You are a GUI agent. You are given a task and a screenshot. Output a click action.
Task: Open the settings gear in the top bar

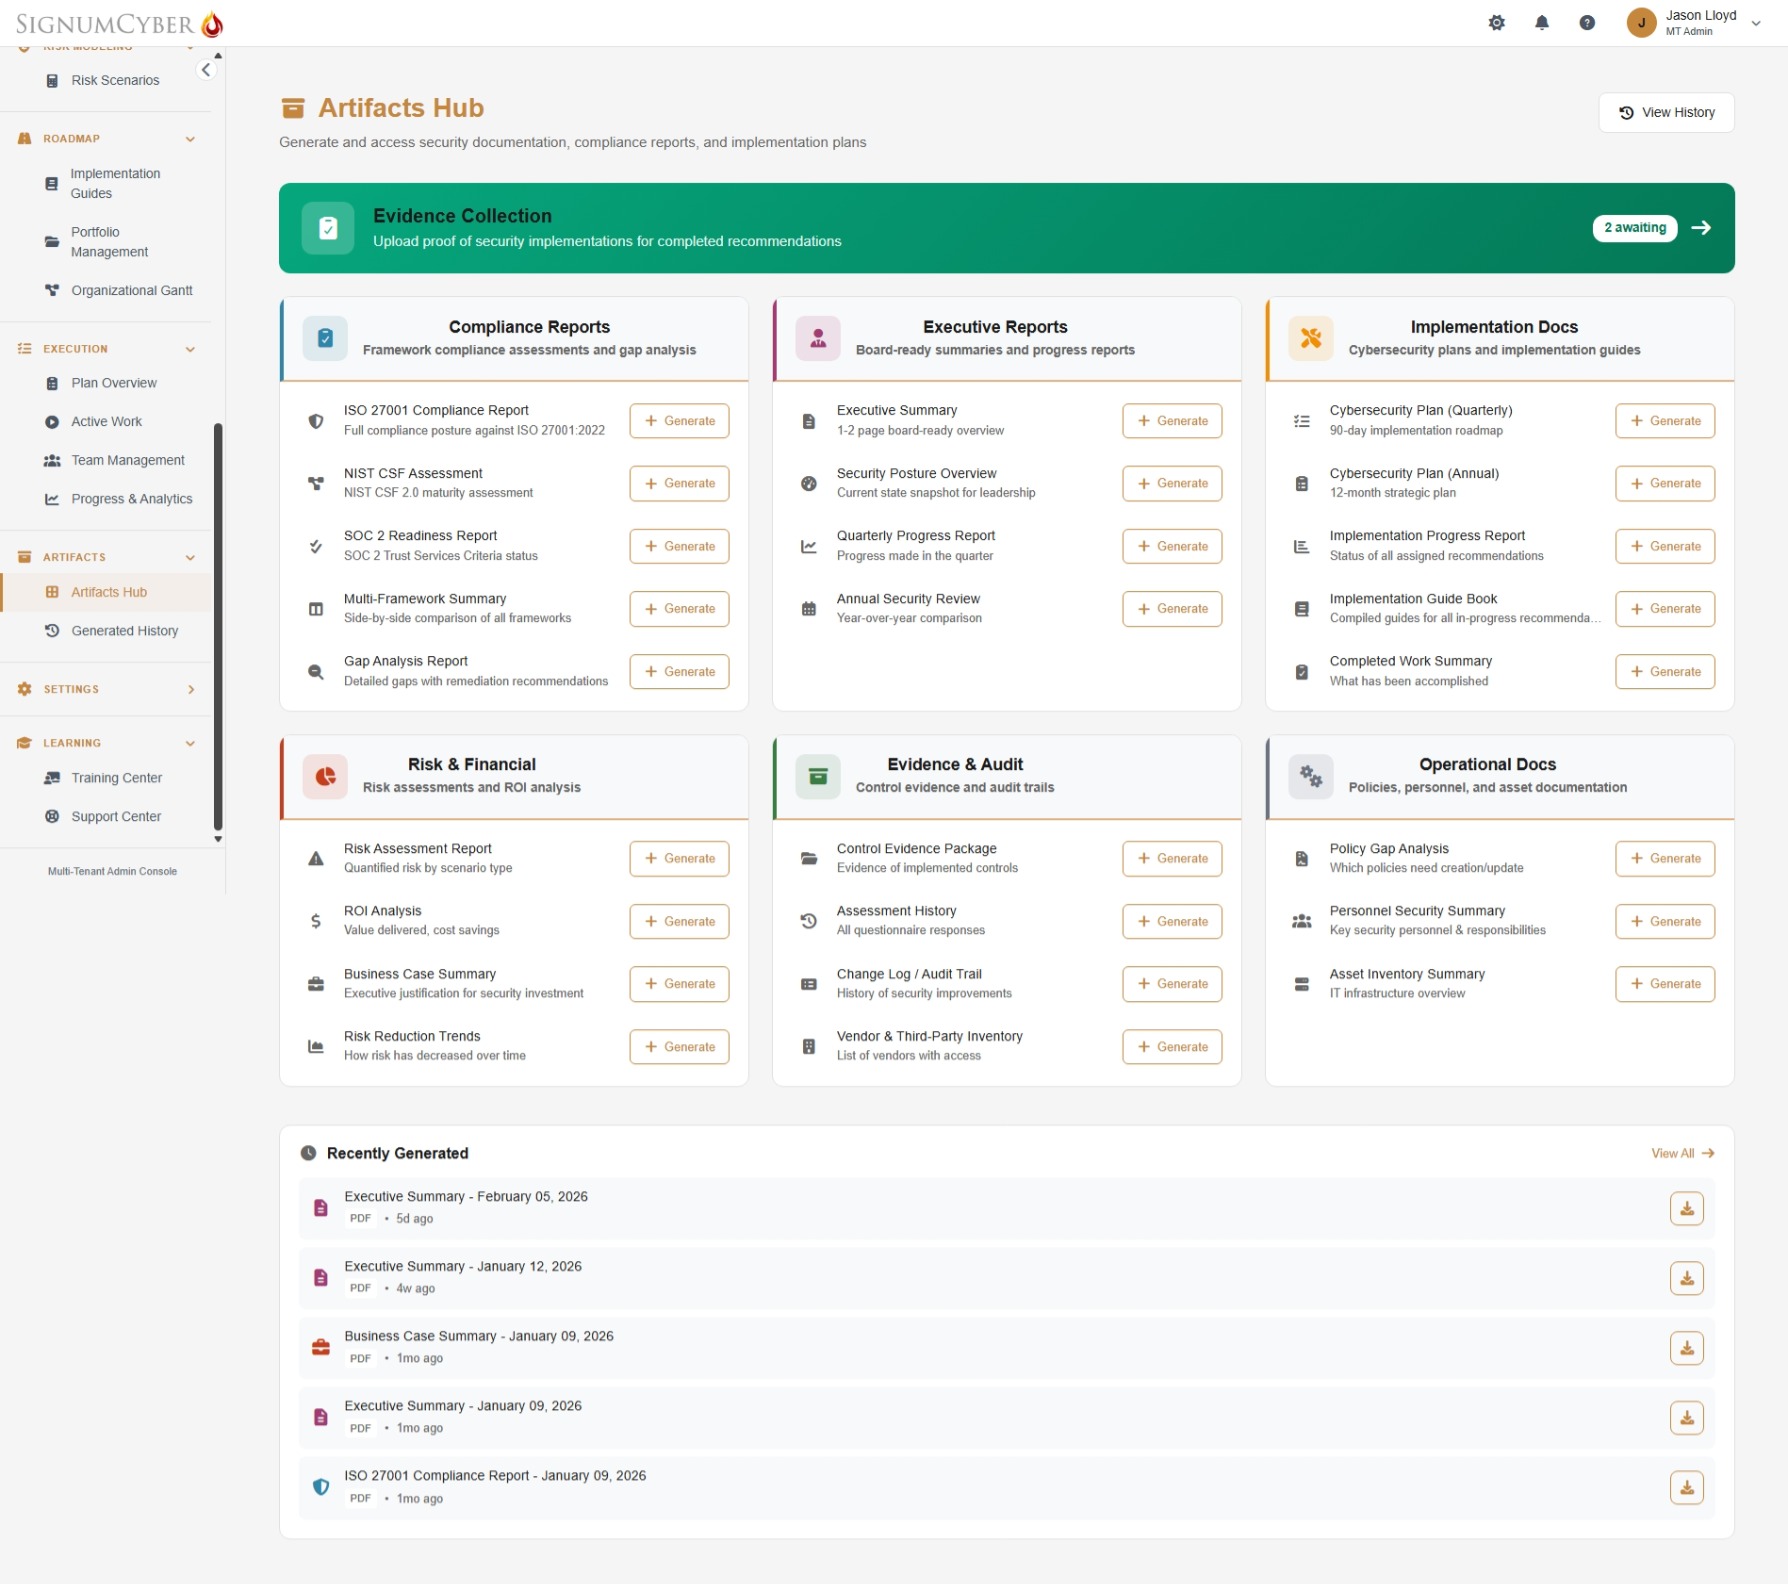click(x=1497, y=22)
